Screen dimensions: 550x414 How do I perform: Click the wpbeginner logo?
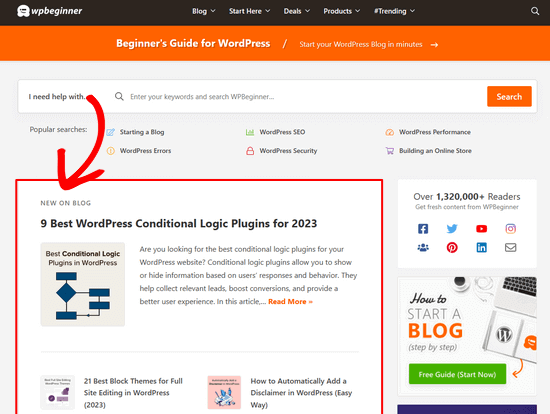pos(49,11)
